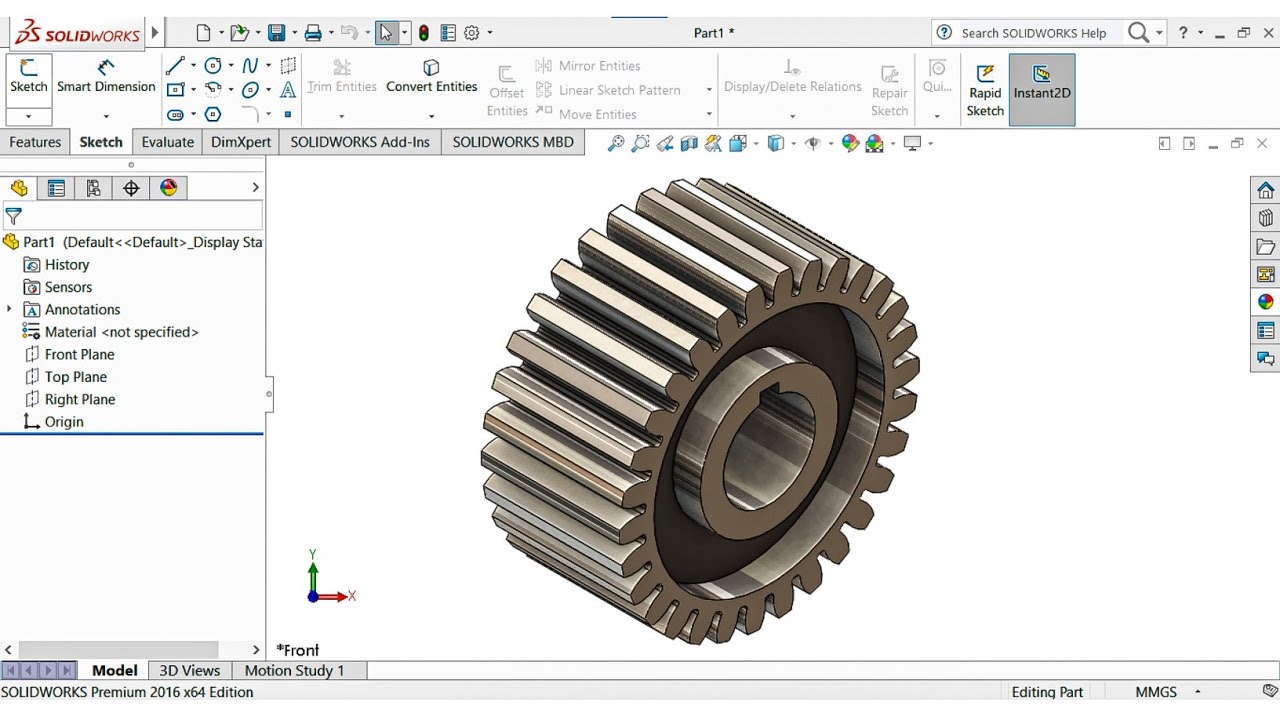Open the Sketch button dropdown arrow
Image resolution: width=1280 pixels, height=720 pixels.
tap(28, 116)
